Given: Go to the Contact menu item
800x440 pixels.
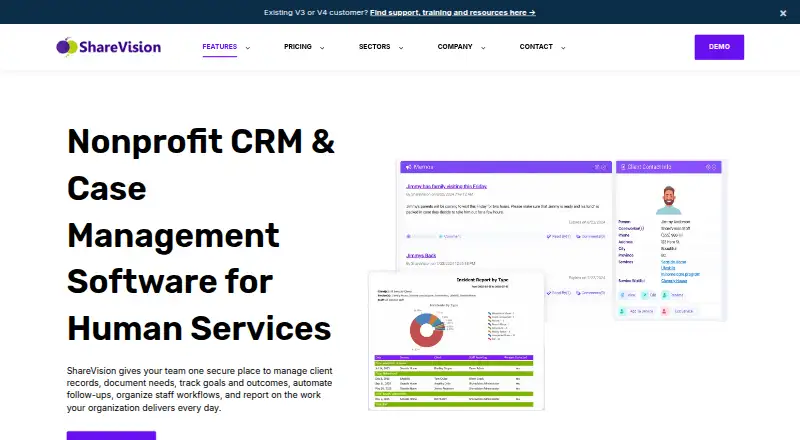Looking at the screenshot, I should coord(536,46).
